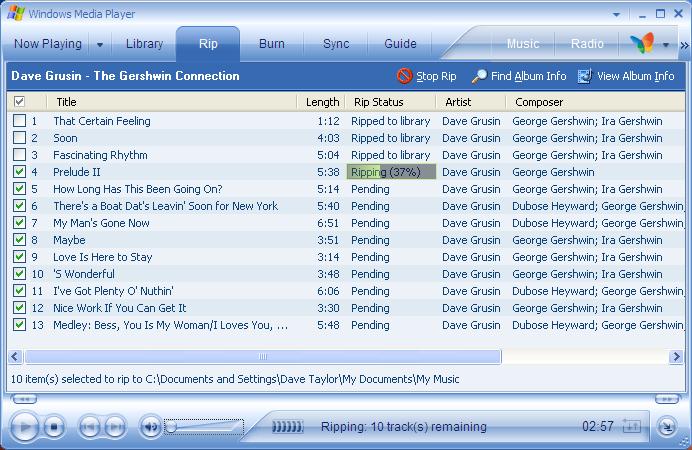Click the volume slider
Screen dimensions: 692x450
[x=204, y=427]
